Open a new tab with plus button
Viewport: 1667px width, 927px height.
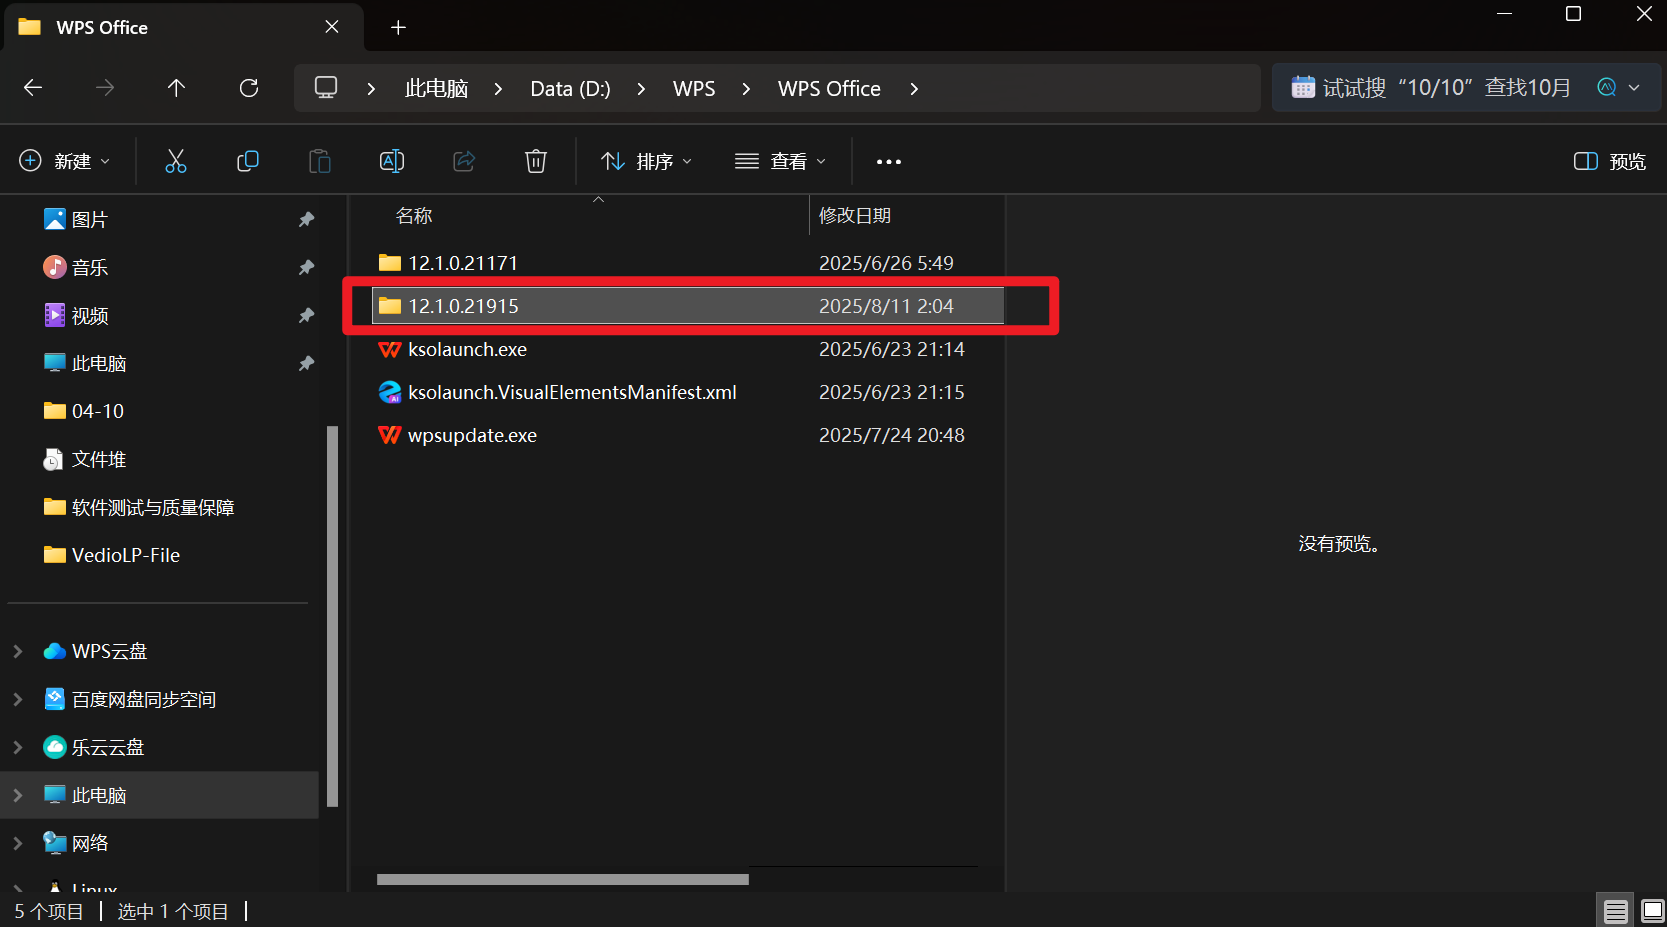coord(398,27)
